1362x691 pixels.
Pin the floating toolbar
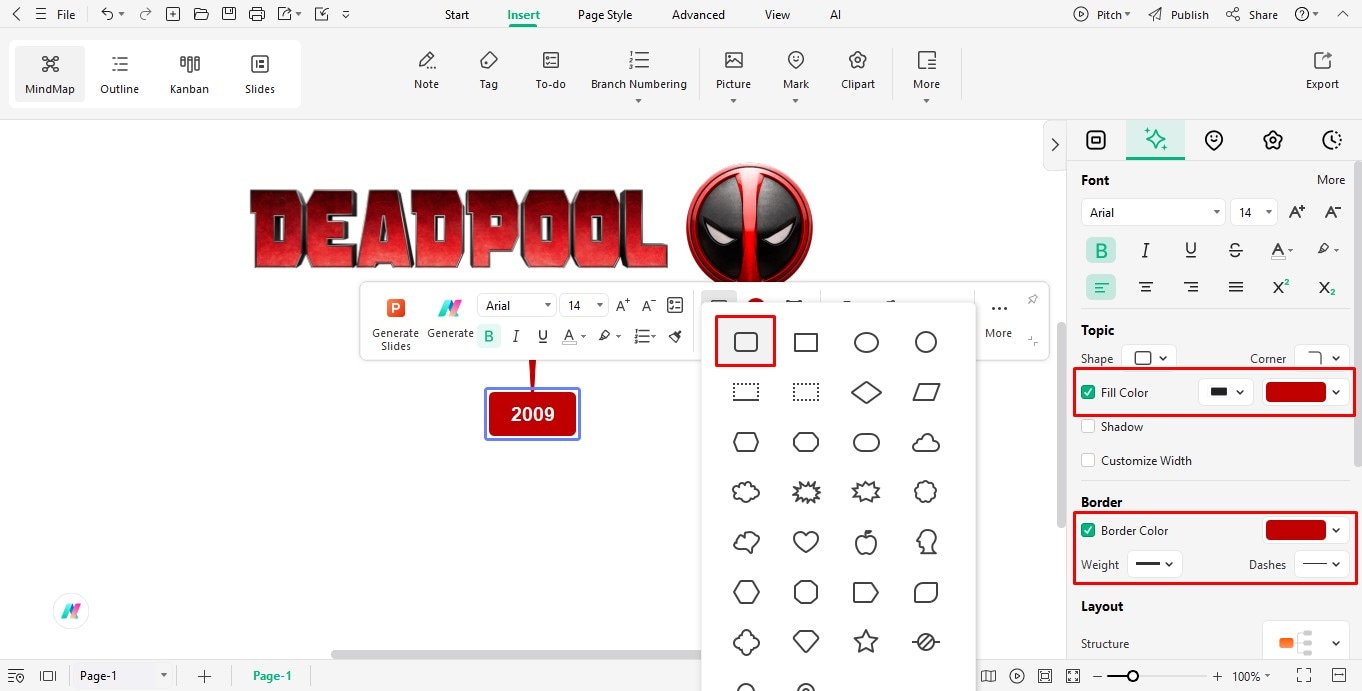click(1032, 300)
